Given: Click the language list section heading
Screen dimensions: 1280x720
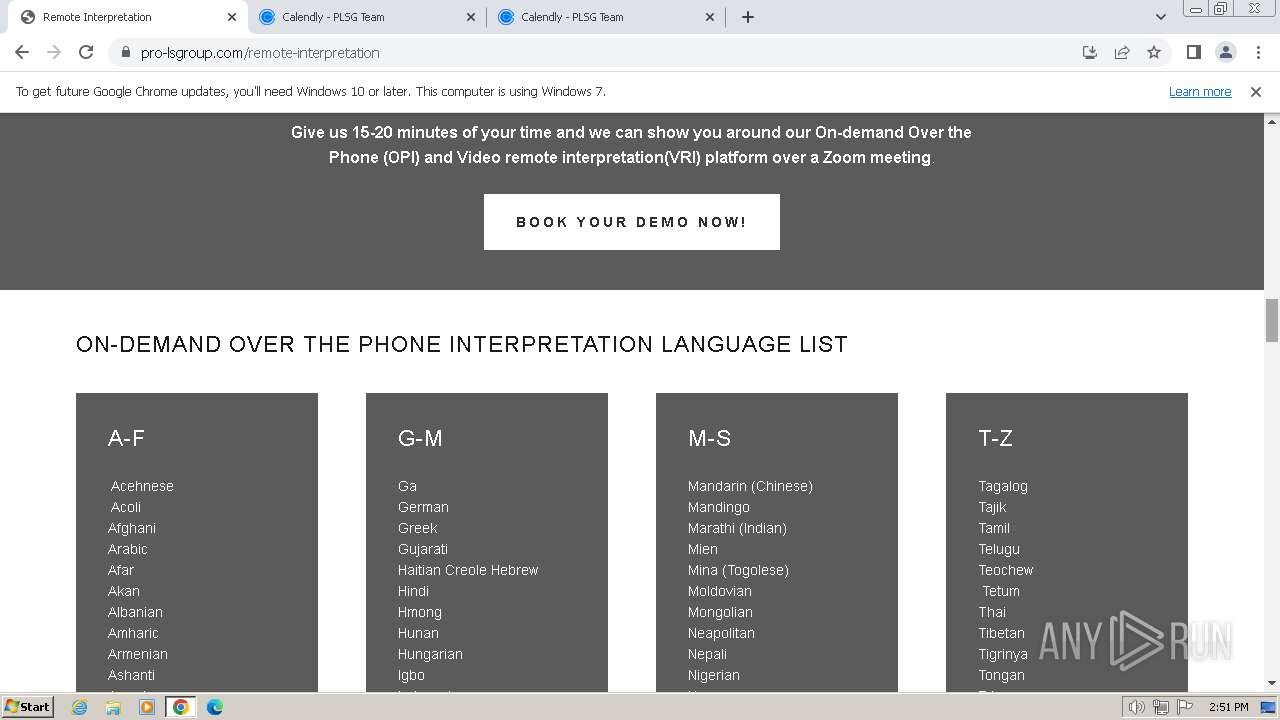Looking at the screenshot, I should click(462, 344).
